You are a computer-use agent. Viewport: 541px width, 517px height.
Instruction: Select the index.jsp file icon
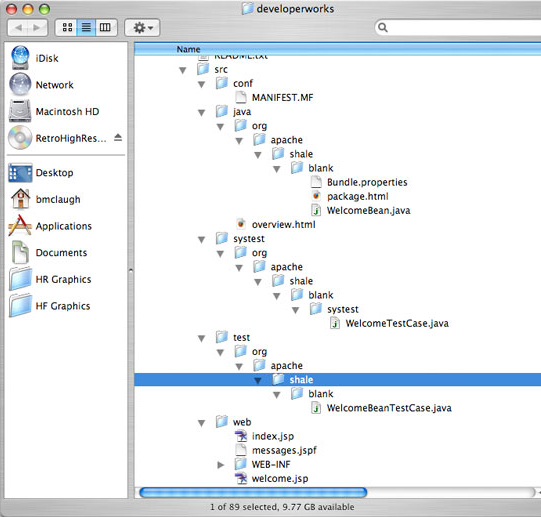(x=241, y=436)
